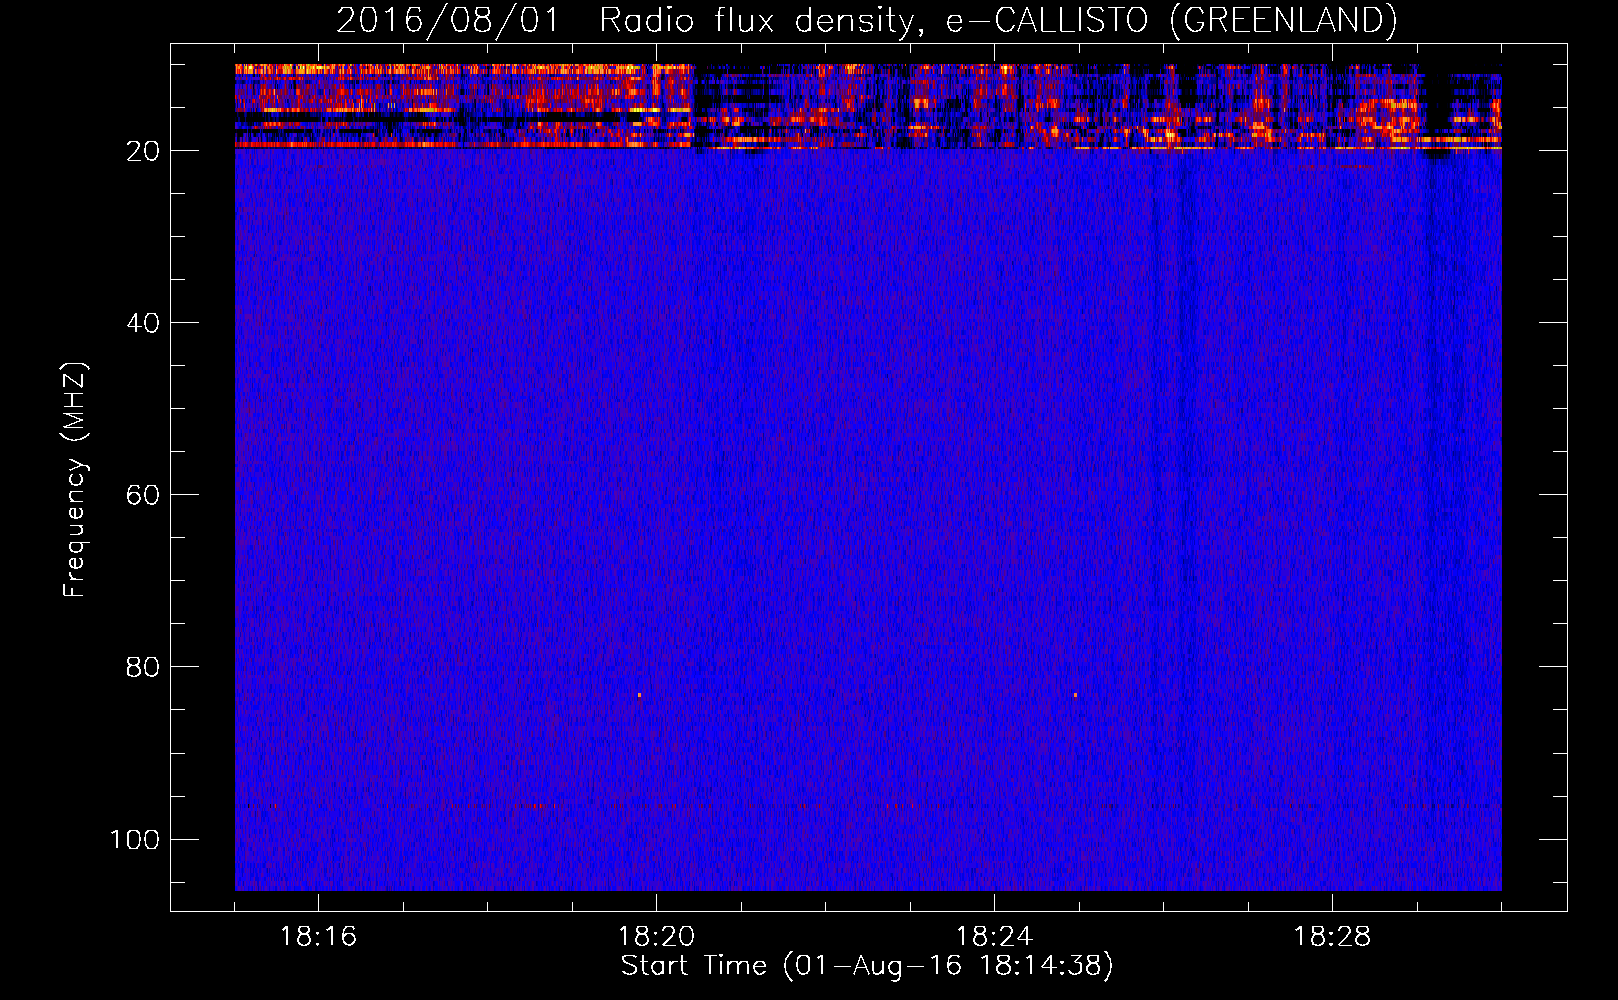The image size is (1618, 1000).
Task: Click the 100 MHz frequency tick label
Action: [135, 839]
